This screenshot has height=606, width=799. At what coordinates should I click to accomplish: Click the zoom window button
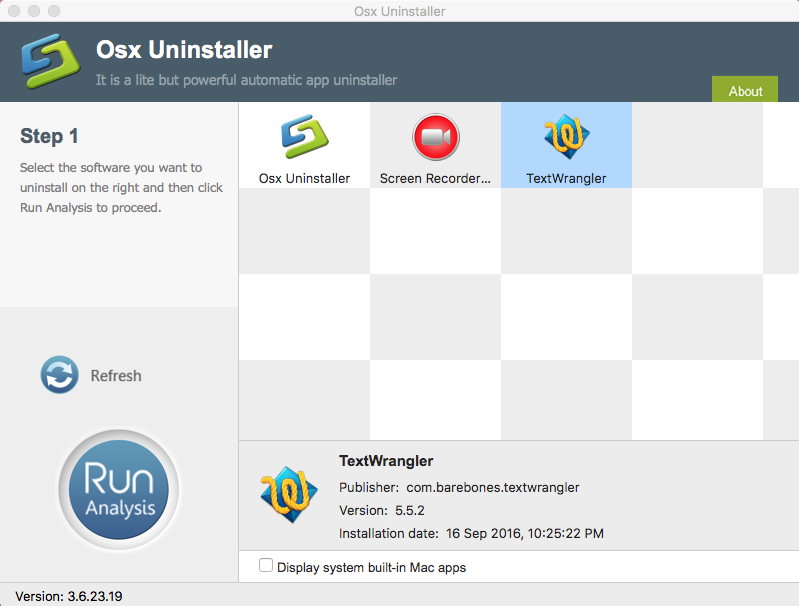54,11
